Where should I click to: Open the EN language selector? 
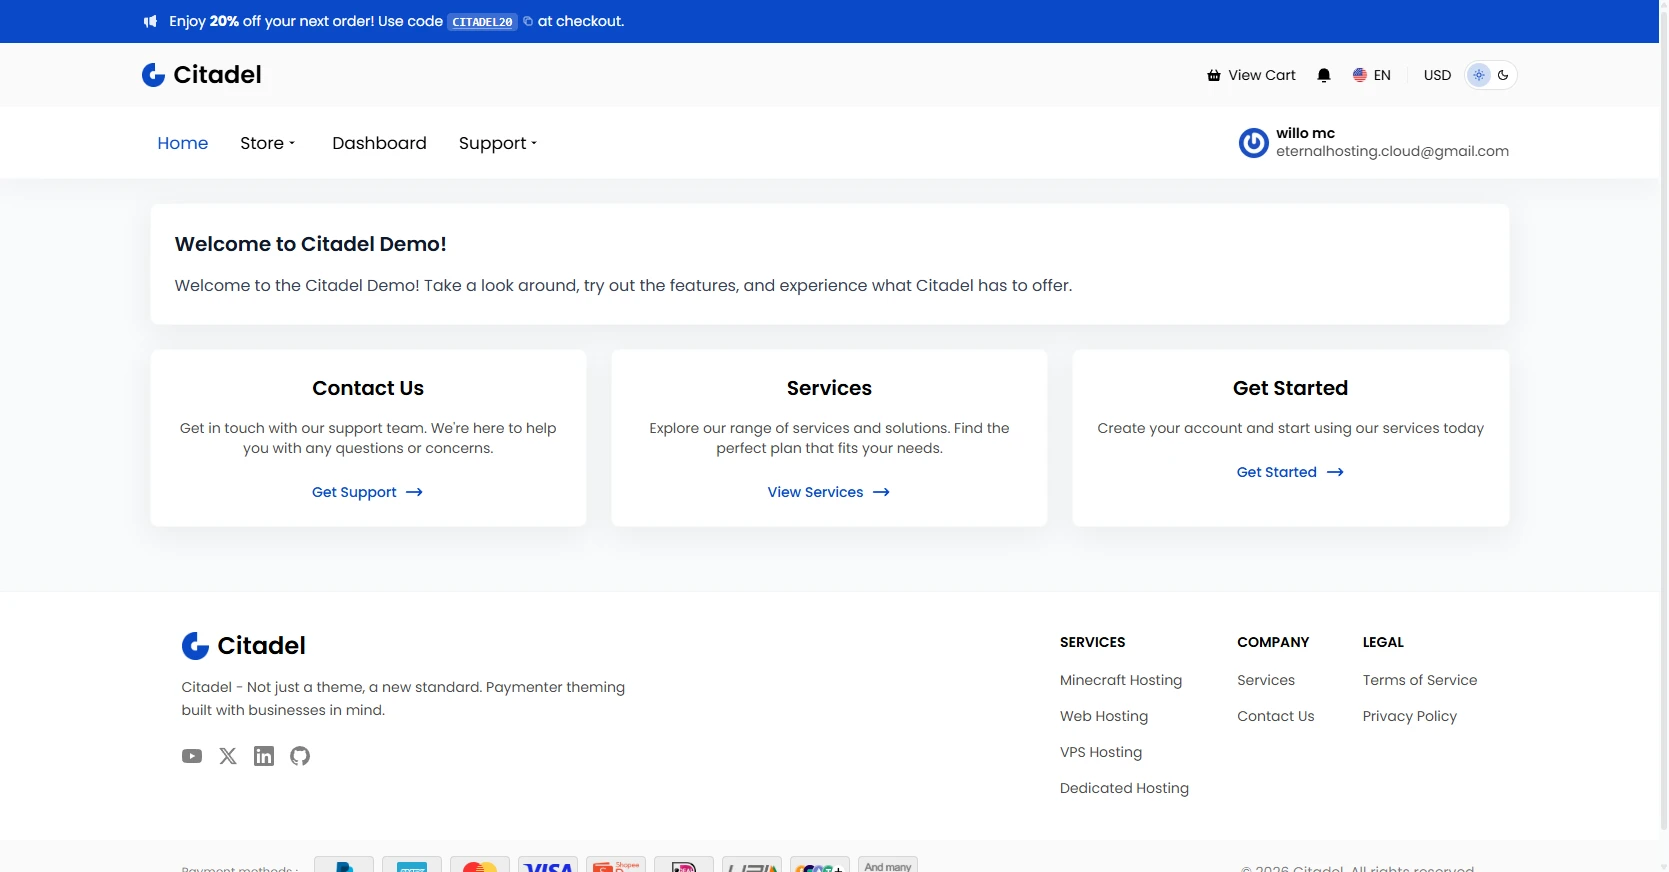click(1372, 75)
